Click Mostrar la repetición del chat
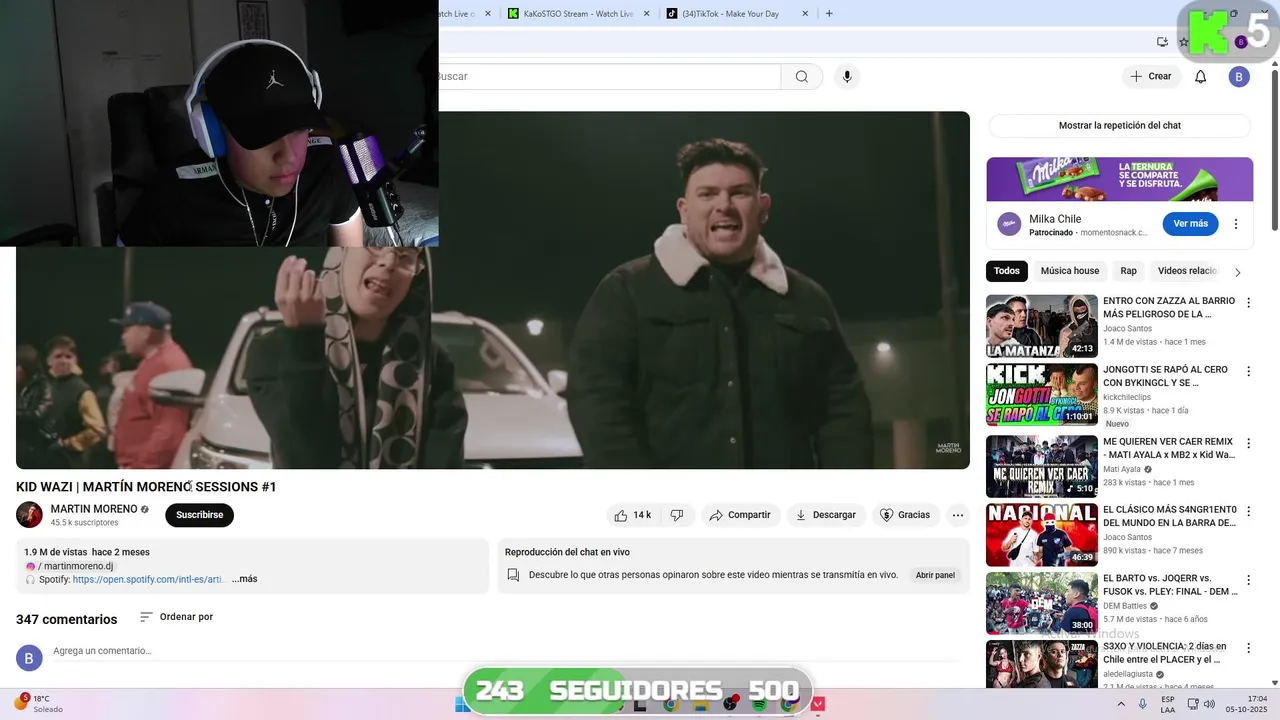This screenshot has height=720, width=1280. pyautogui.click(x=1119, y=126)
